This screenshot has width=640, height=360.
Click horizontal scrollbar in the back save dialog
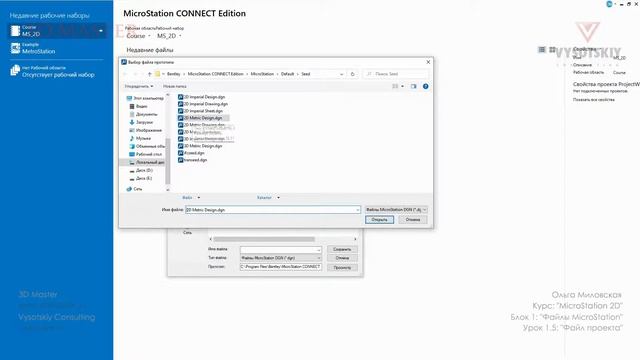(x=264, y=239)
